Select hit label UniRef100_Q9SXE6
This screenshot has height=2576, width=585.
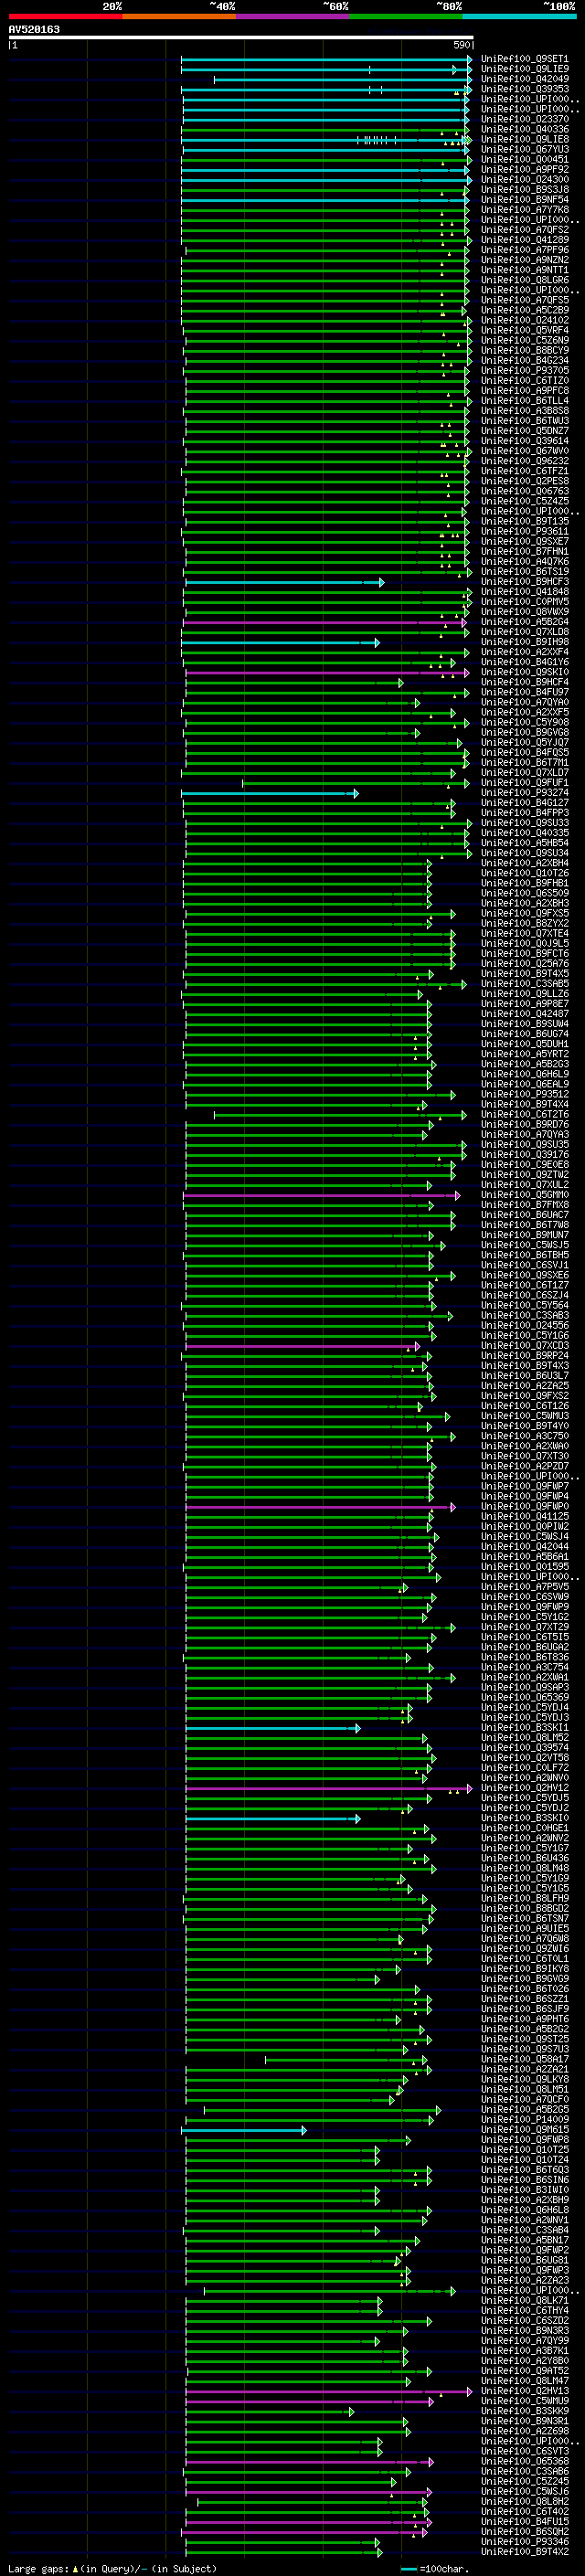tap(524, 1275)
